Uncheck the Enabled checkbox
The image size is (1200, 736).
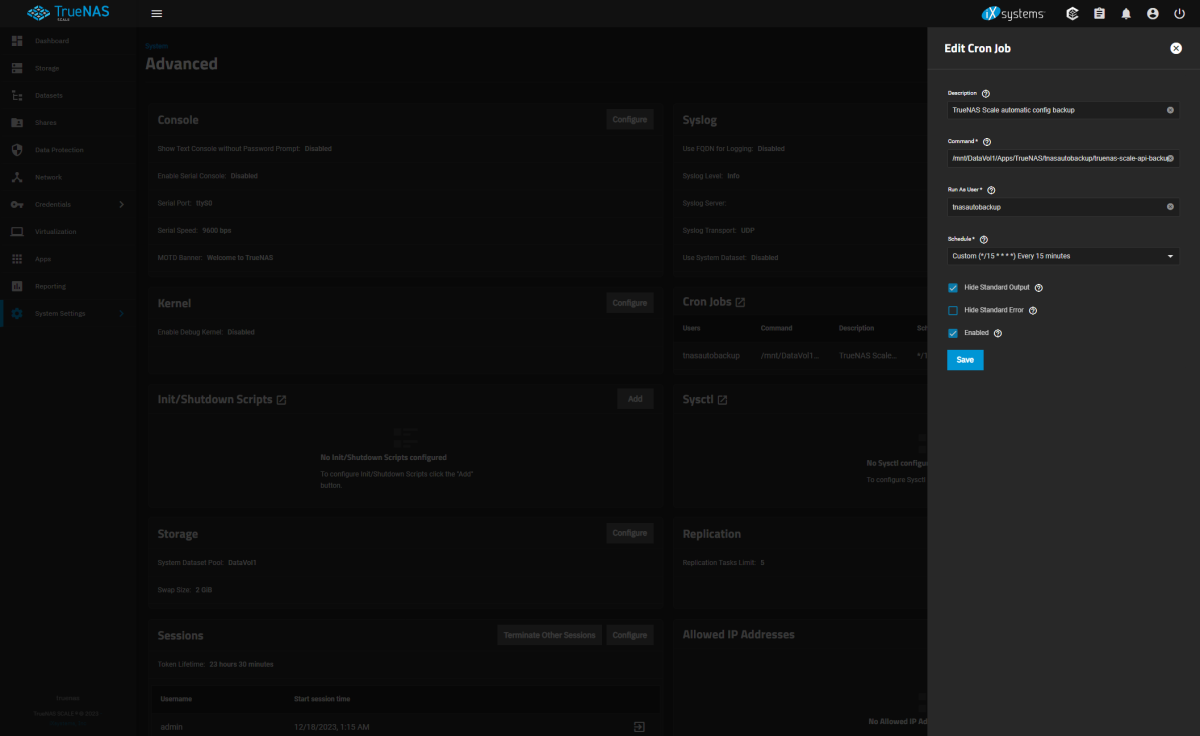pos(953,333)
